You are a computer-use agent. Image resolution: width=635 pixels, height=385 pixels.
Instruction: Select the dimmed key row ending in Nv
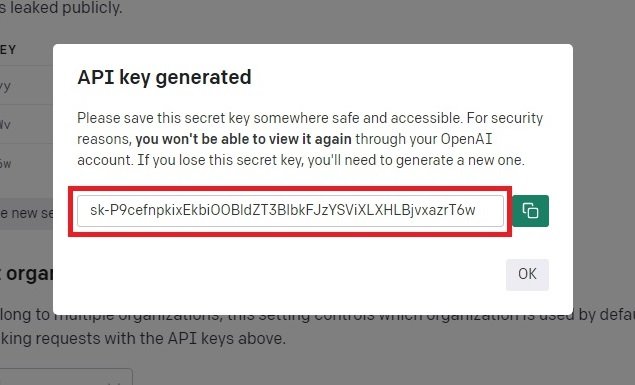pos(26,124)
